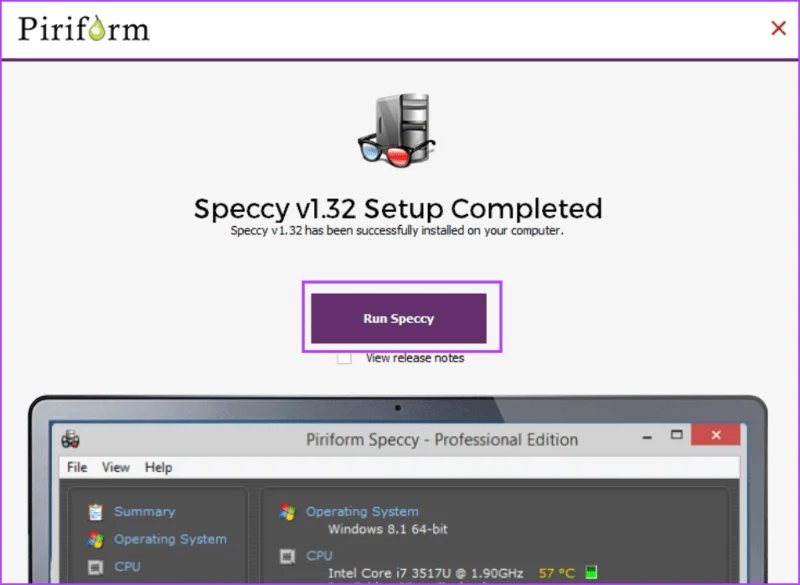Click the Piriform Speccy - Professional Edition title
Image resolution: width=800 pixels, height=585 pixels.
[442, 440]
